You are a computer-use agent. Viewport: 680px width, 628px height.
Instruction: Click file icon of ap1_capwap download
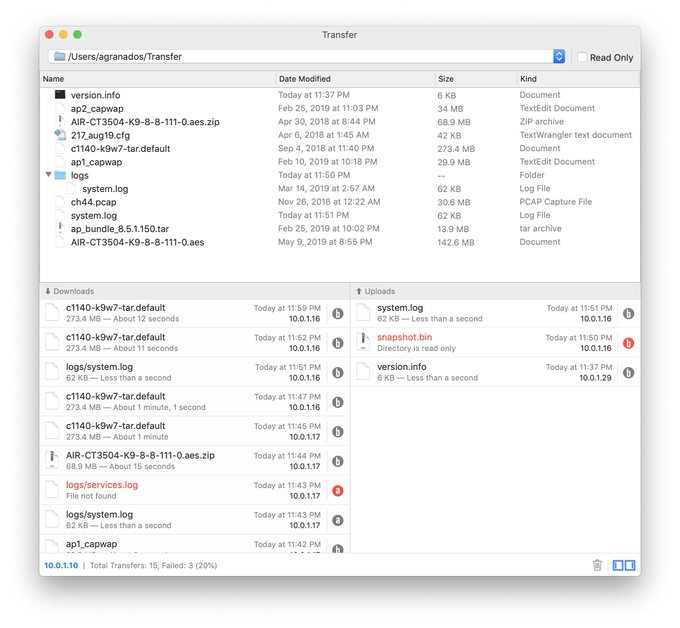point(52,546)
